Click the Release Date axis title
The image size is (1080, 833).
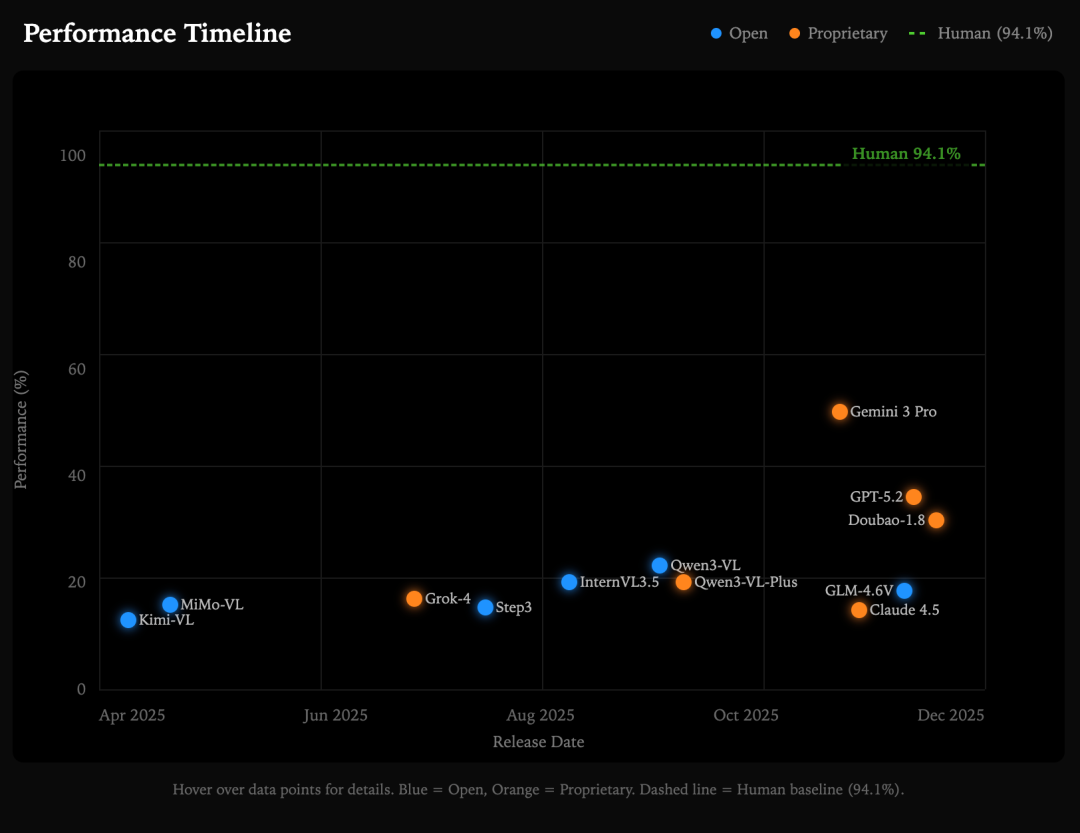click(538, 742)
